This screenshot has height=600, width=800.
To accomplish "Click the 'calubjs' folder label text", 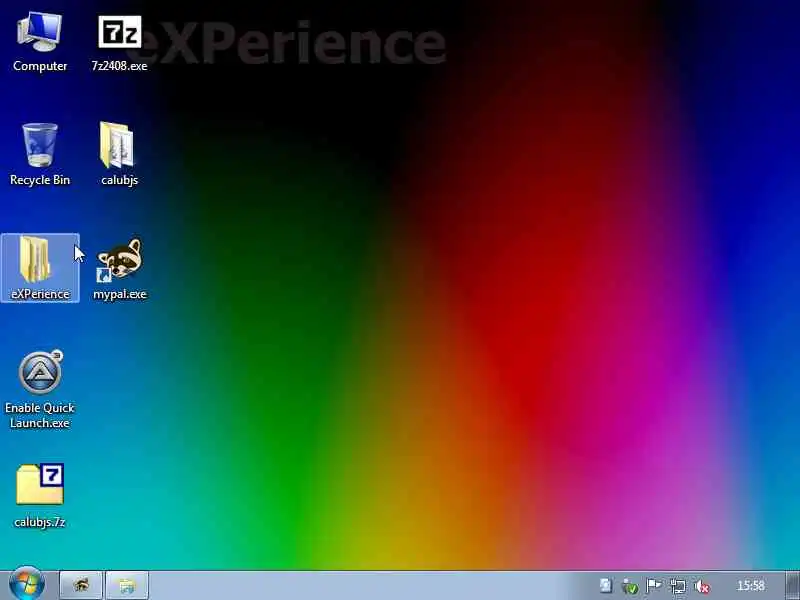I will tap(119, 180).
